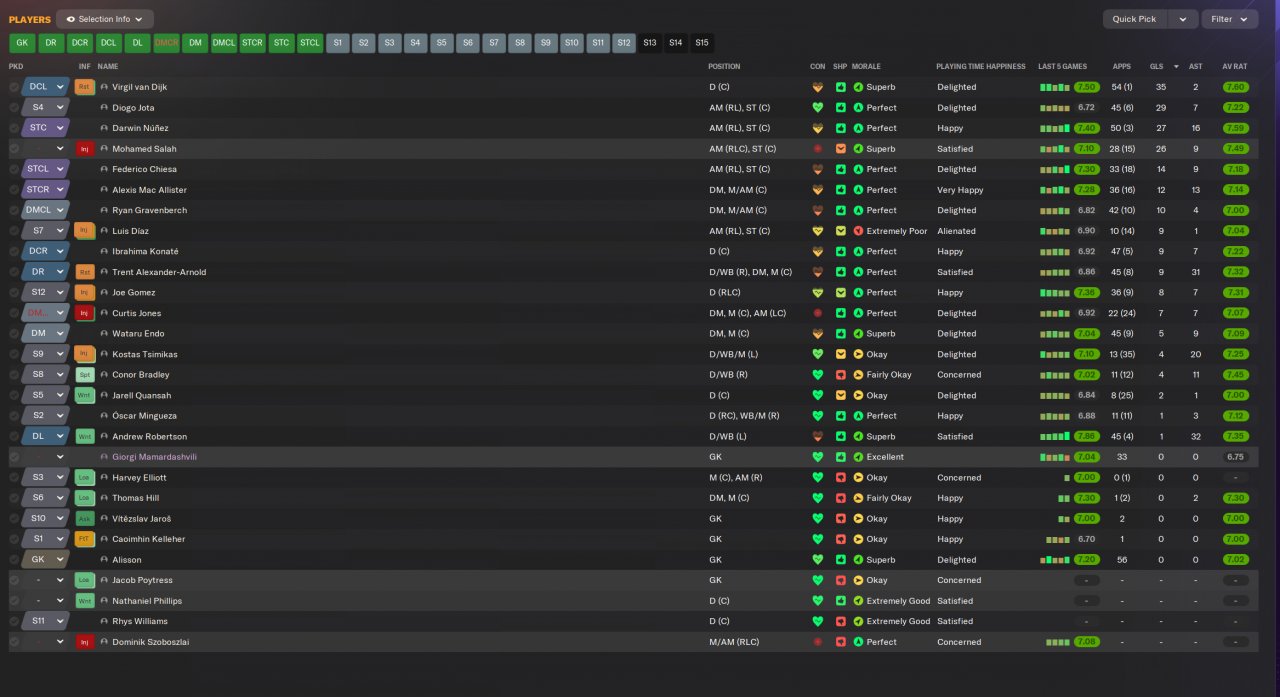The image size is (1280, 697).
Task: Toggle selection check for Wataru Endo's row
Action: tap(14, 334)
